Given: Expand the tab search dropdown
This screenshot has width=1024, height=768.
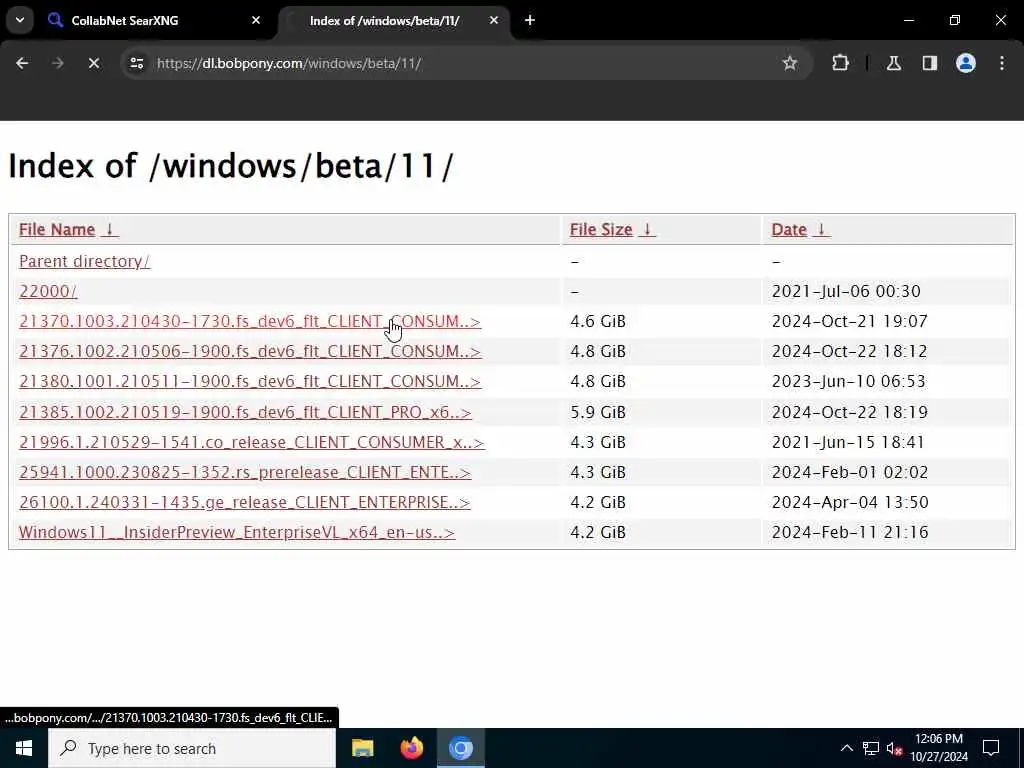Looking at the screenshot, I should tap(20, 20).
